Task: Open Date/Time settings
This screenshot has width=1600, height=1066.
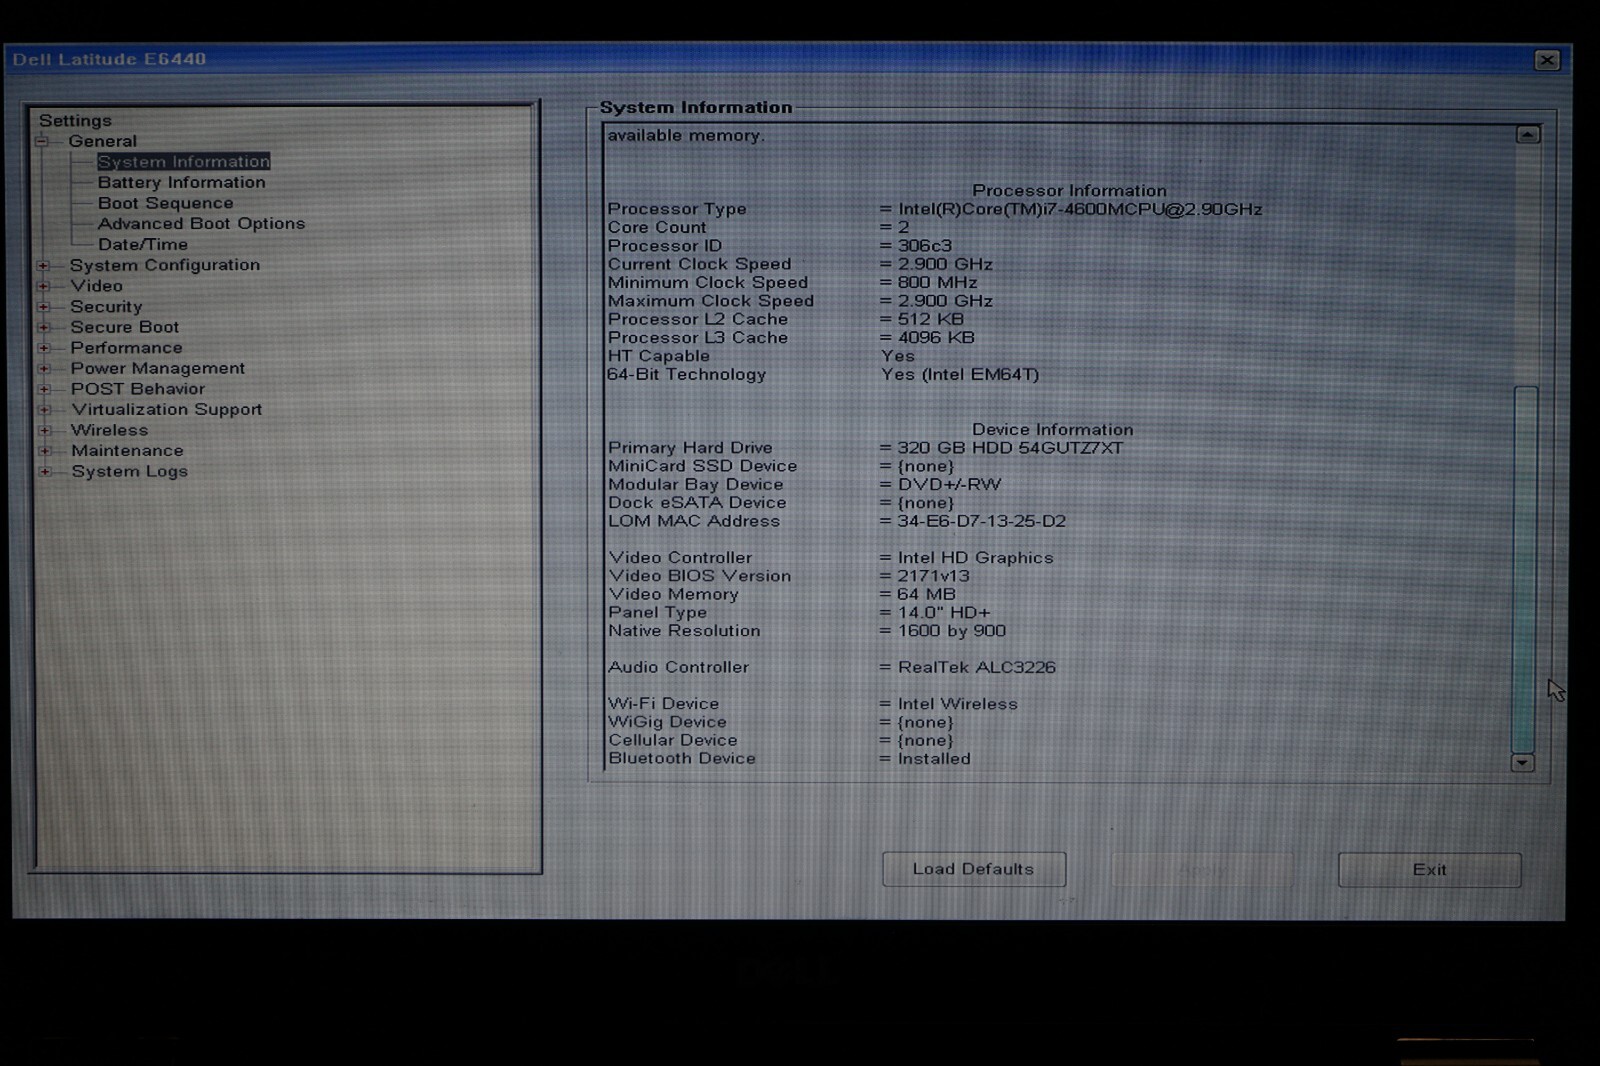Action: click(x=143, y=244)
